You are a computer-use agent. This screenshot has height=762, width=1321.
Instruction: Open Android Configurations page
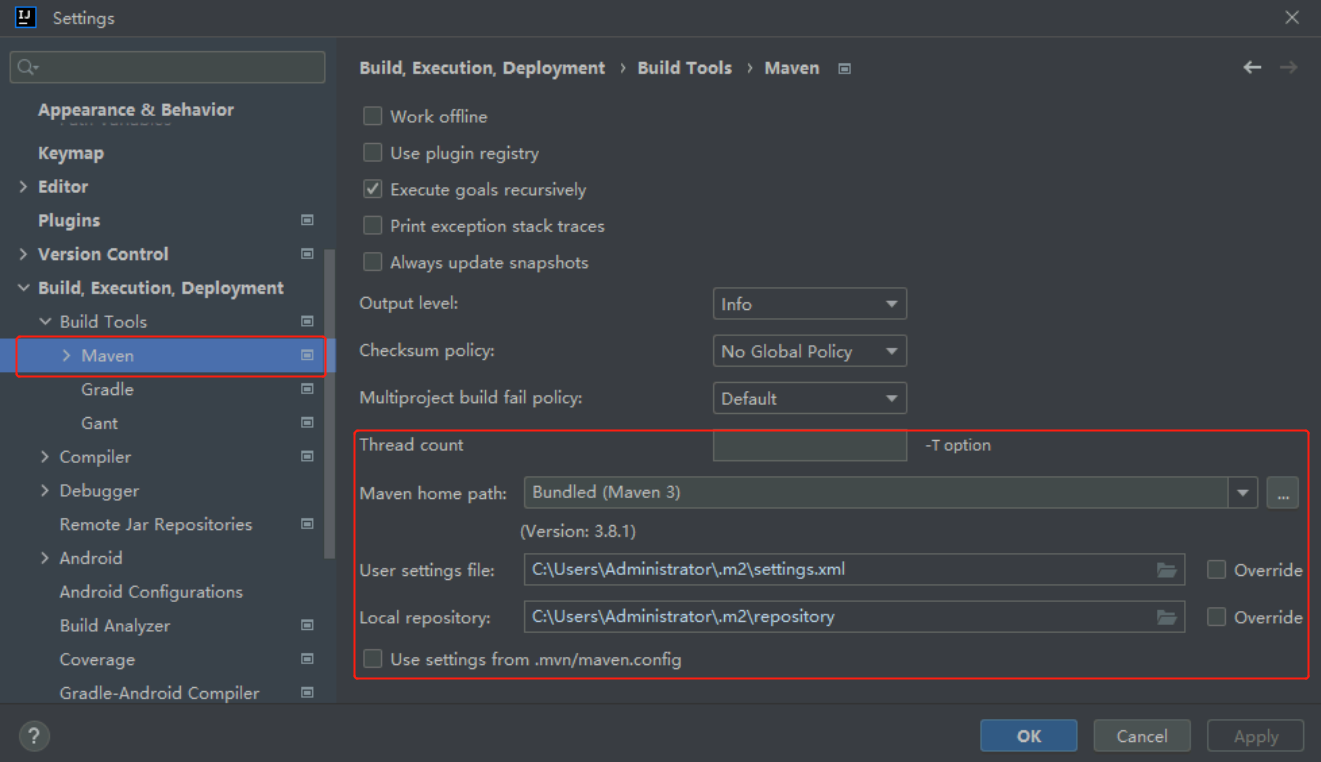(x=151, y=592)
